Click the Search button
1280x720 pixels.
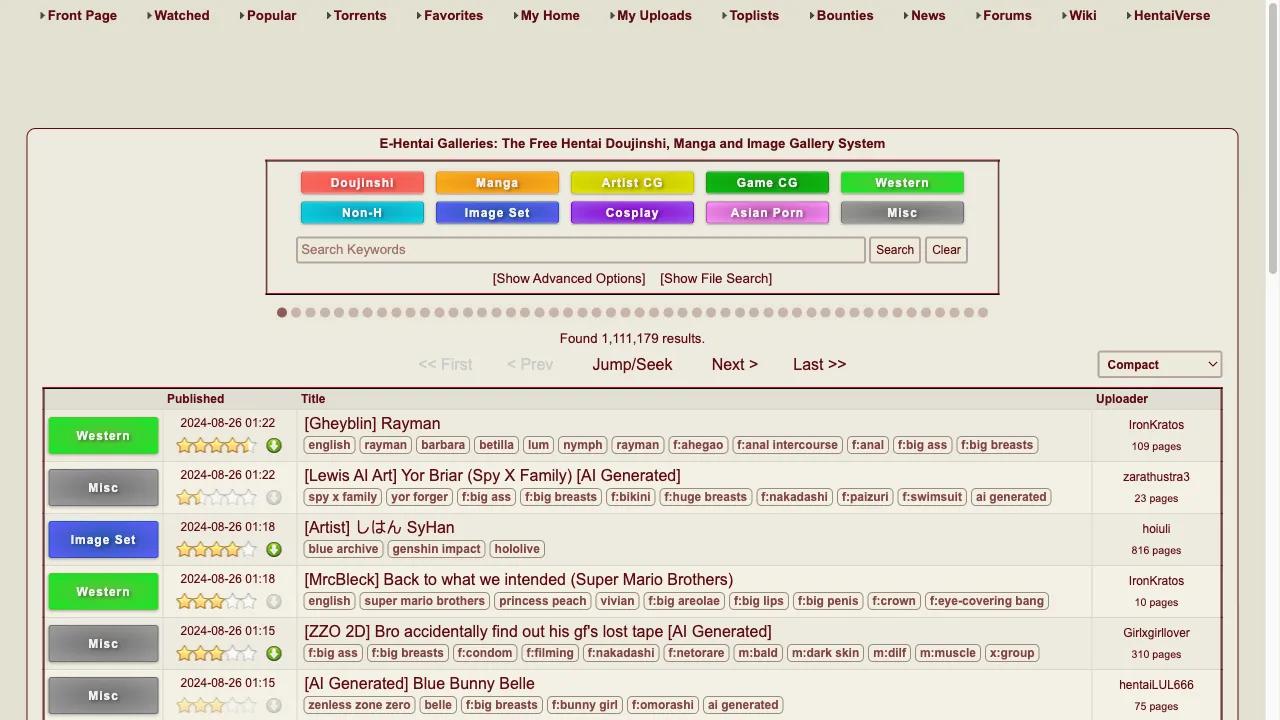tap(895, 250)
